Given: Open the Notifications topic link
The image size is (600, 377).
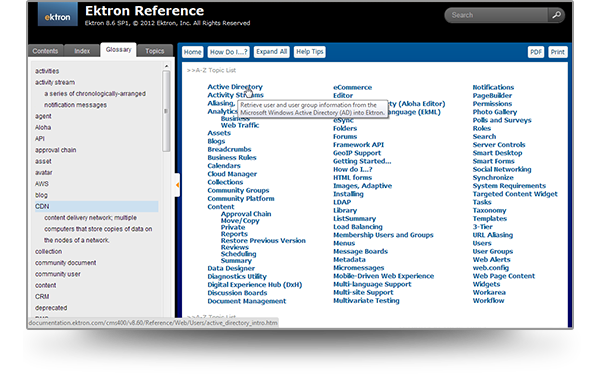Looking at the screenshot, I should 493,87.
